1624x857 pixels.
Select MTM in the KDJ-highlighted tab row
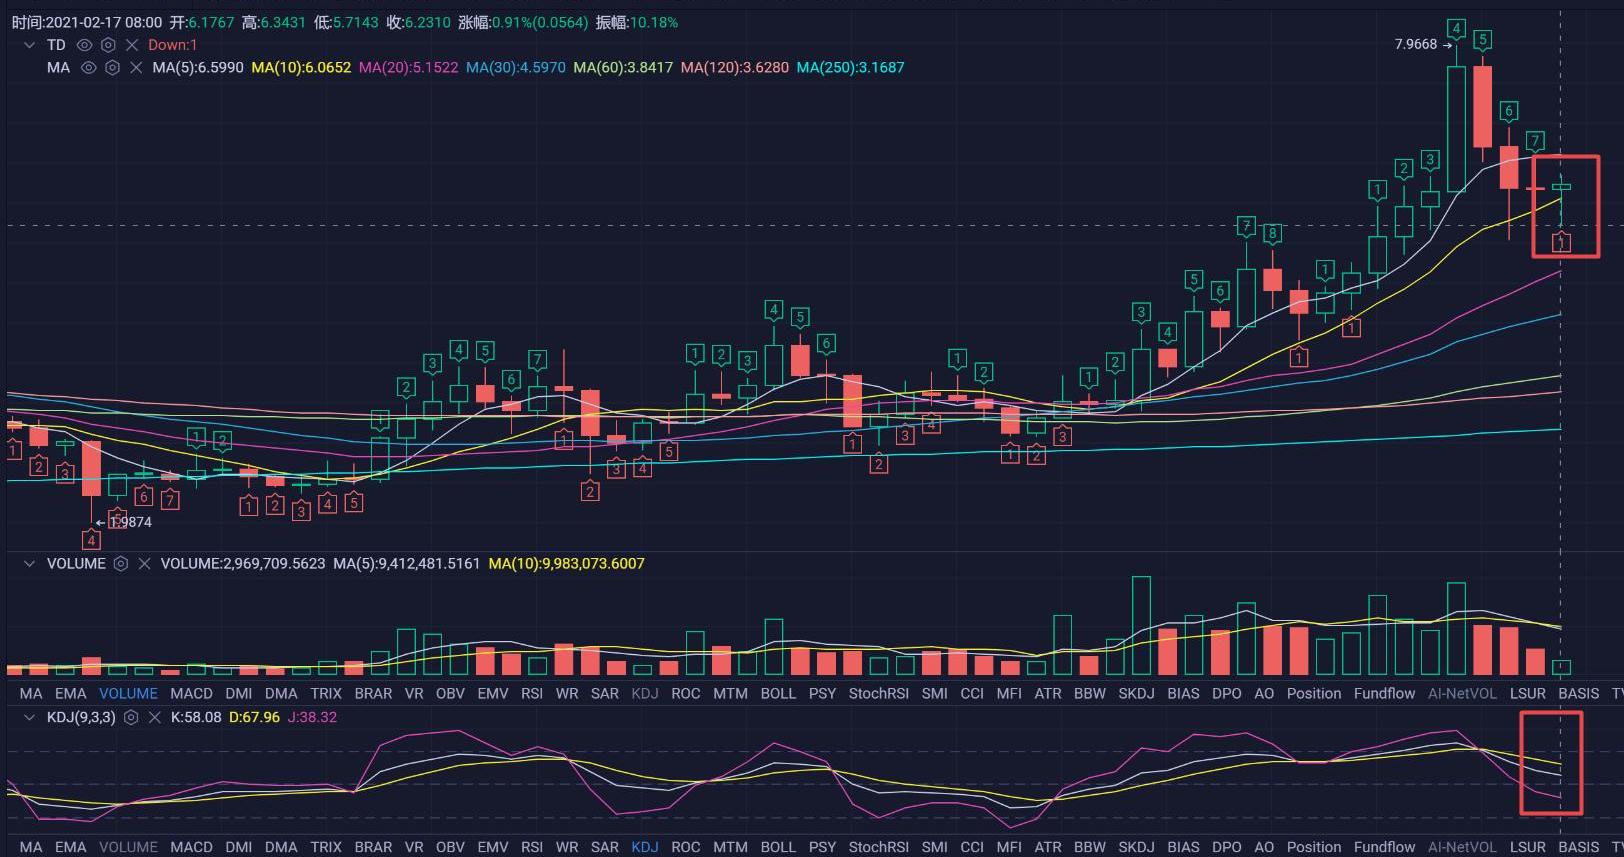click(x=730, y=847)
